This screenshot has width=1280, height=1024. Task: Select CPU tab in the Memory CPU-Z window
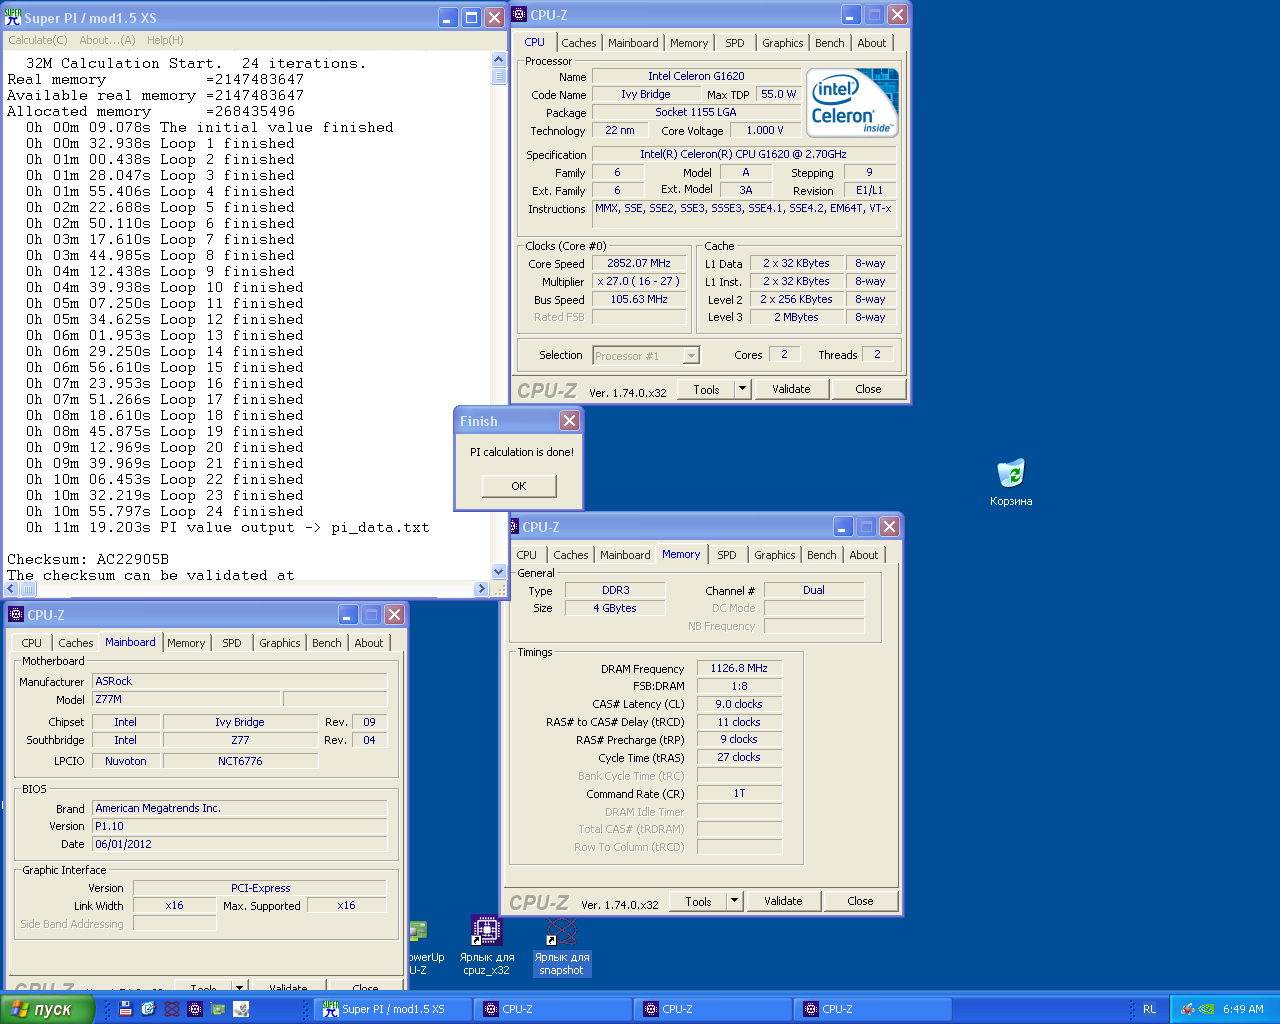527,555
